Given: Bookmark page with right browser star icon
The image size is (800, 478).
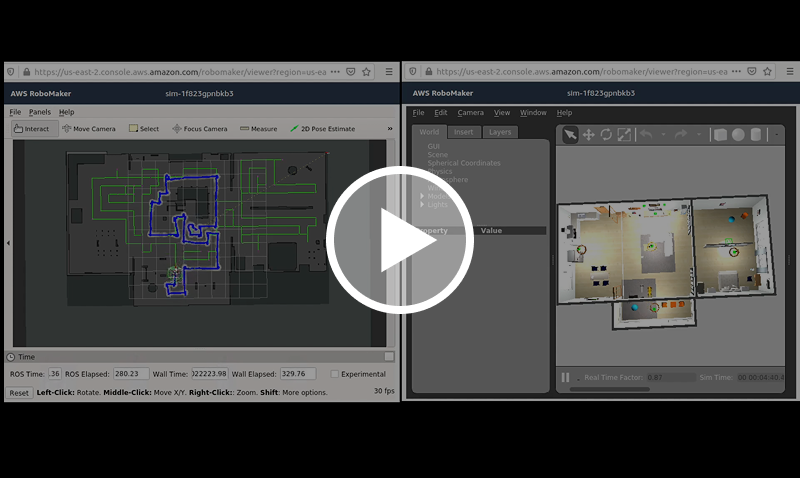Looking at the screenshot, I should (767, 72).
